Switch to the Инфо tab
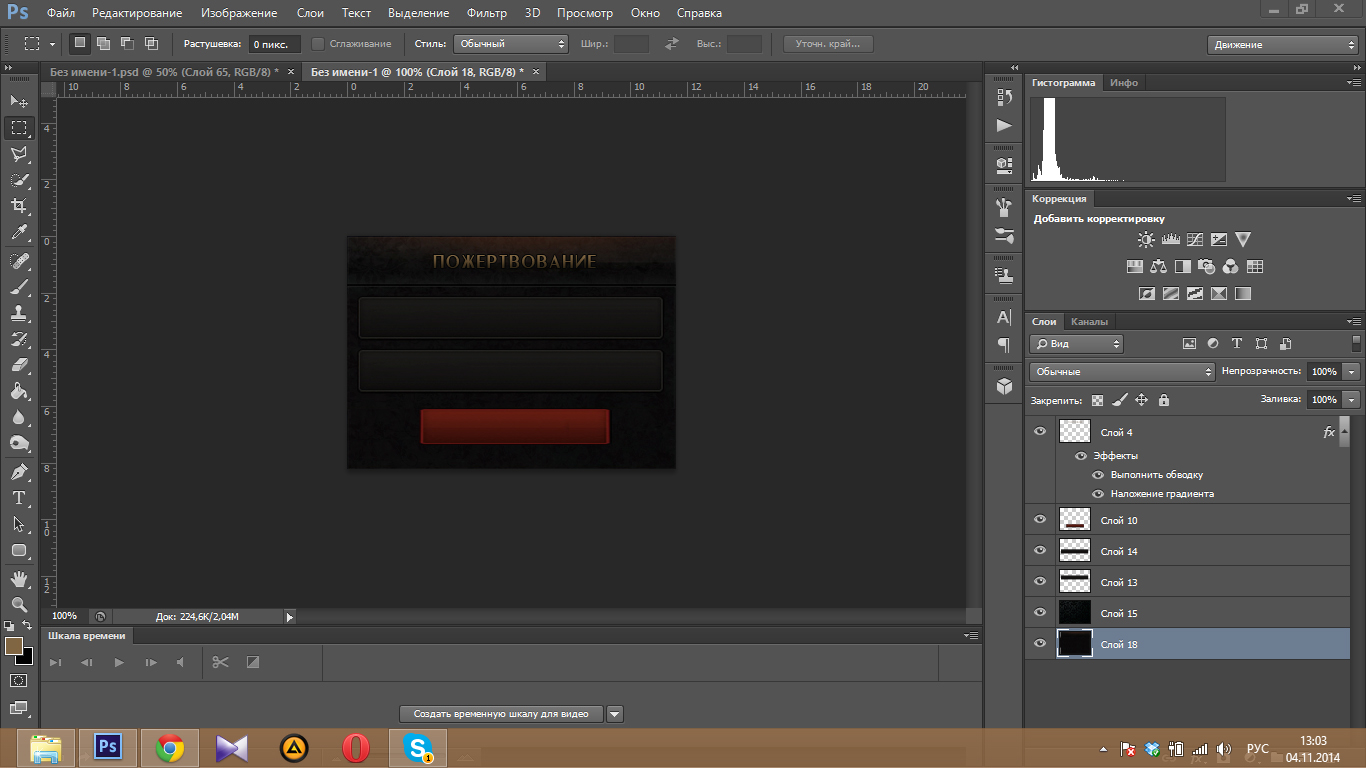Image resolution: width=1366 pixels, height=768 pixels. [x=1124, y=83]
